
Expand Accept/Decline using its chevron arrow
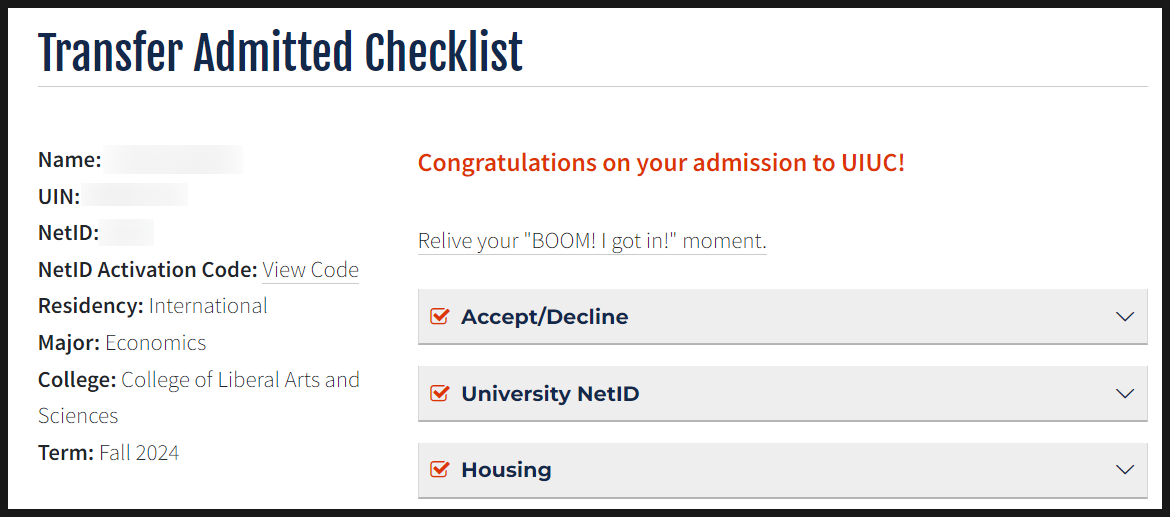tap(1125, 317)
